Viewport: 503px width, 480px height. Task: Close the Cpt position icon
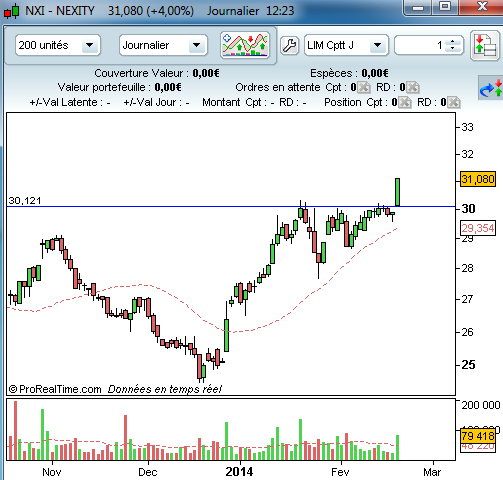coord(405,102)
